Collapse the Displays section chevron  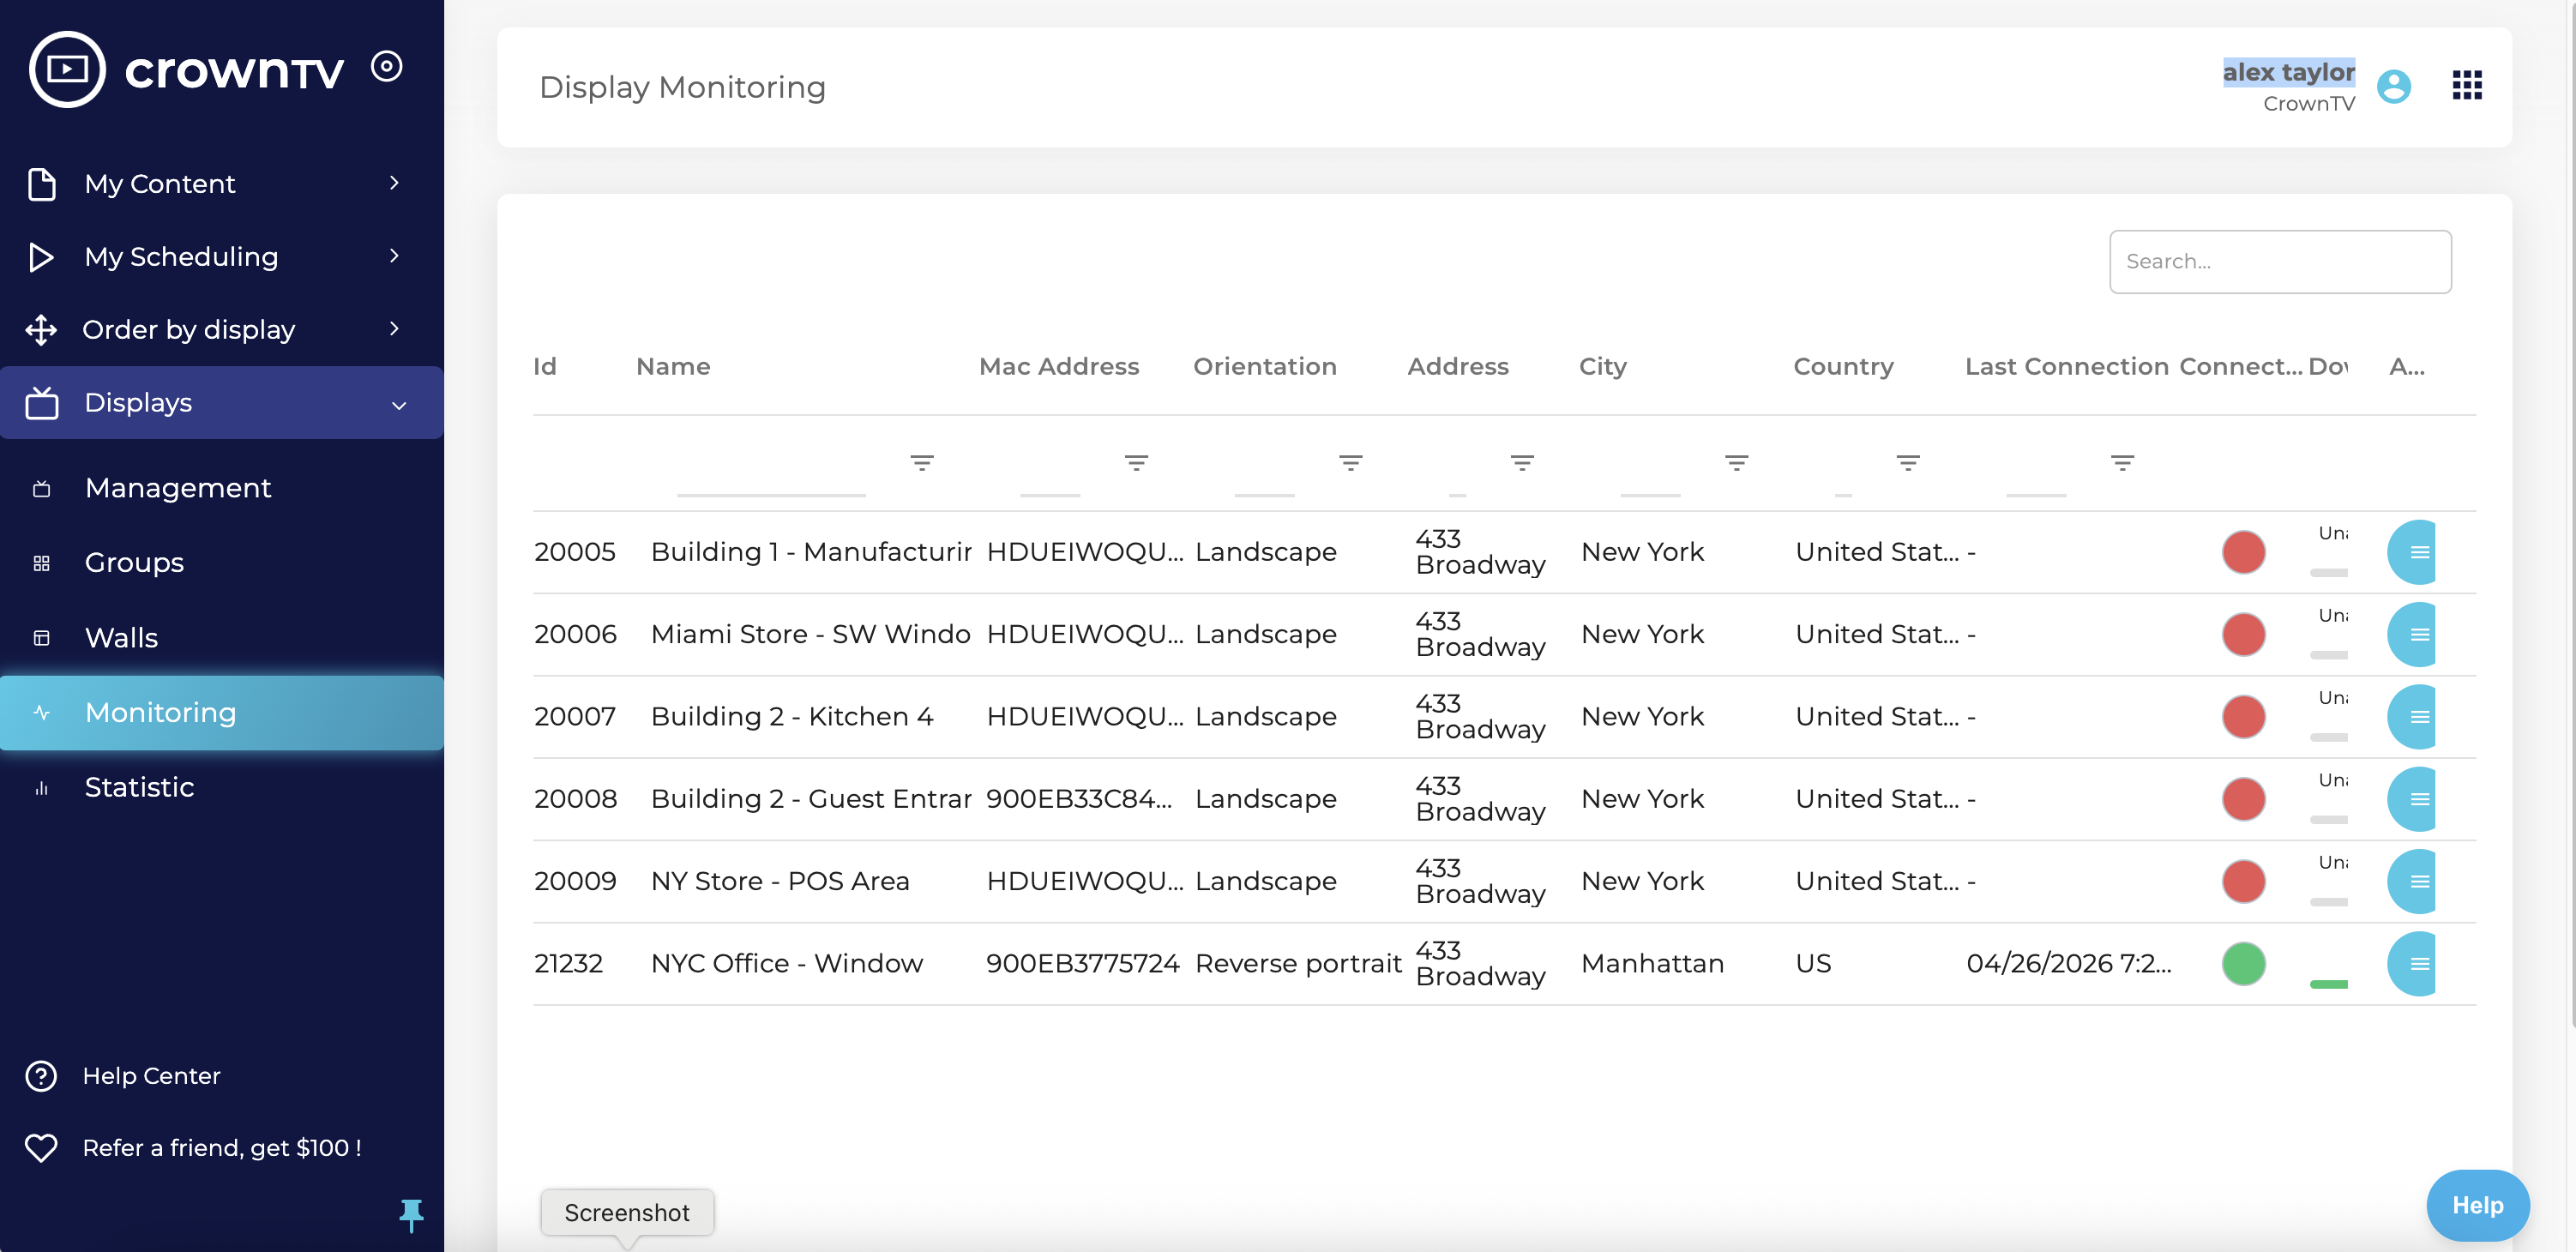click(x=399, y=406)
